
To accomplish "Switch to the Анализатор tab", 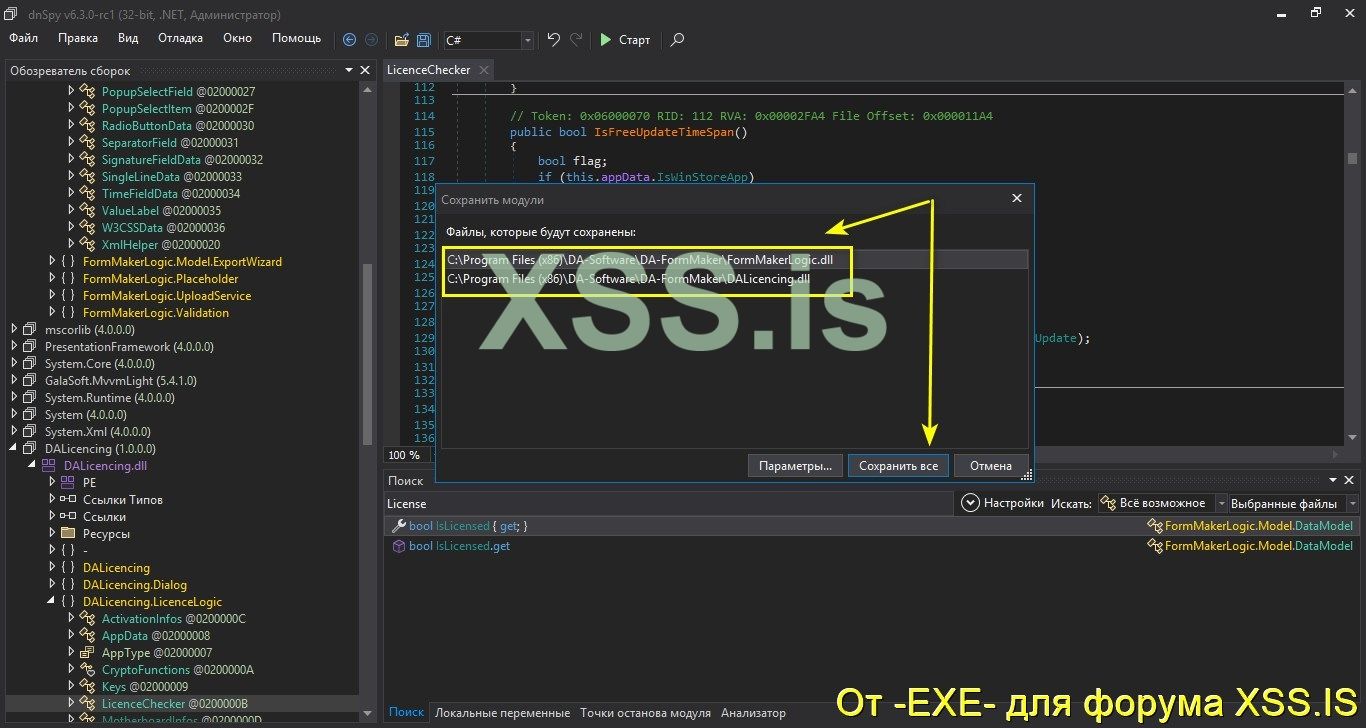I will pos(752,712).
